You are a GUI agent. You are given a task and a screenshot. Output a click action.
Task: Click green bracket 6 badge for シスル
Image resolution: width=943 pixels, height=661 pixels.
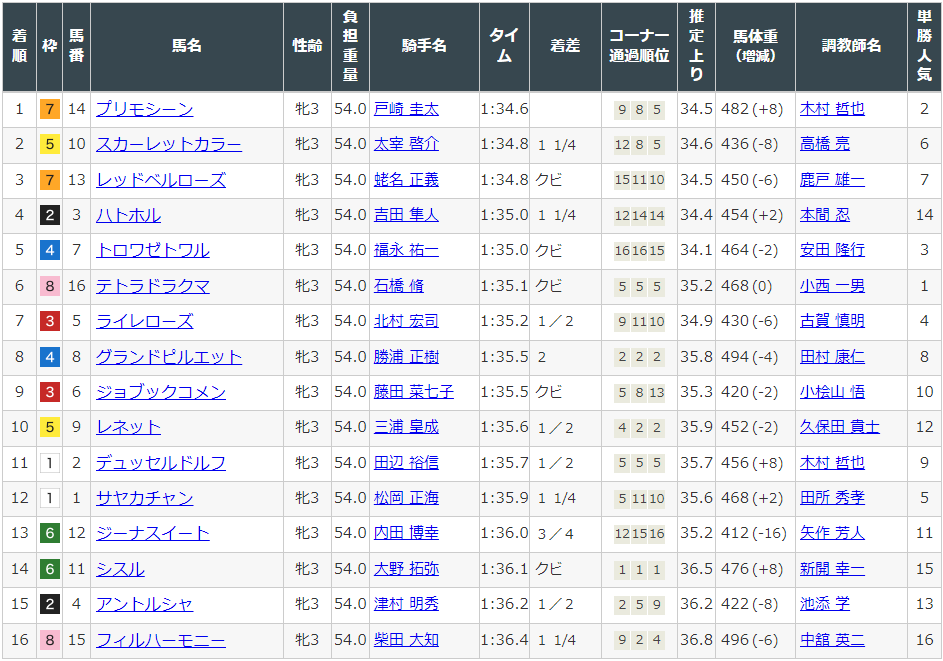[50, 569]
